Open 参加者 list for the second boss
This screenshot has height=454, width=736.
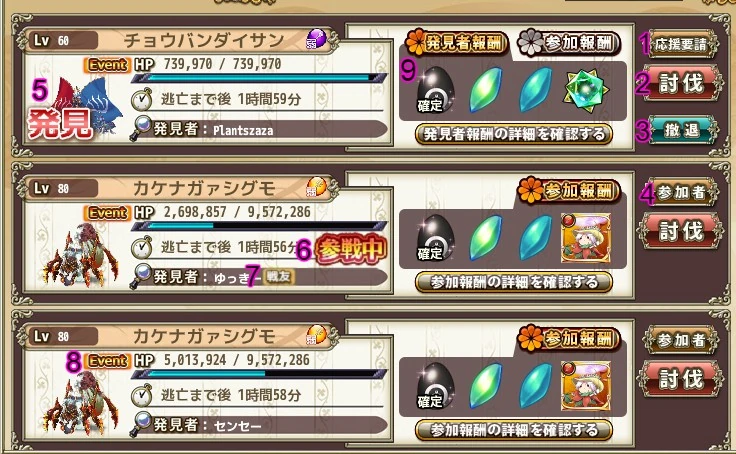pyautogui.click(x=680, y=192)
